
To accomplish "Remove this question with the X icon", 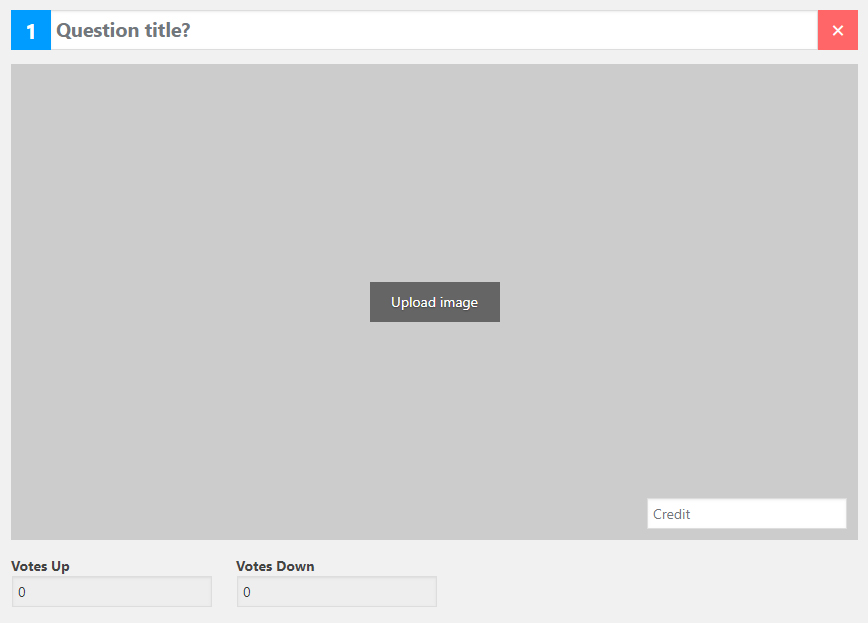I will pos(837,31).
